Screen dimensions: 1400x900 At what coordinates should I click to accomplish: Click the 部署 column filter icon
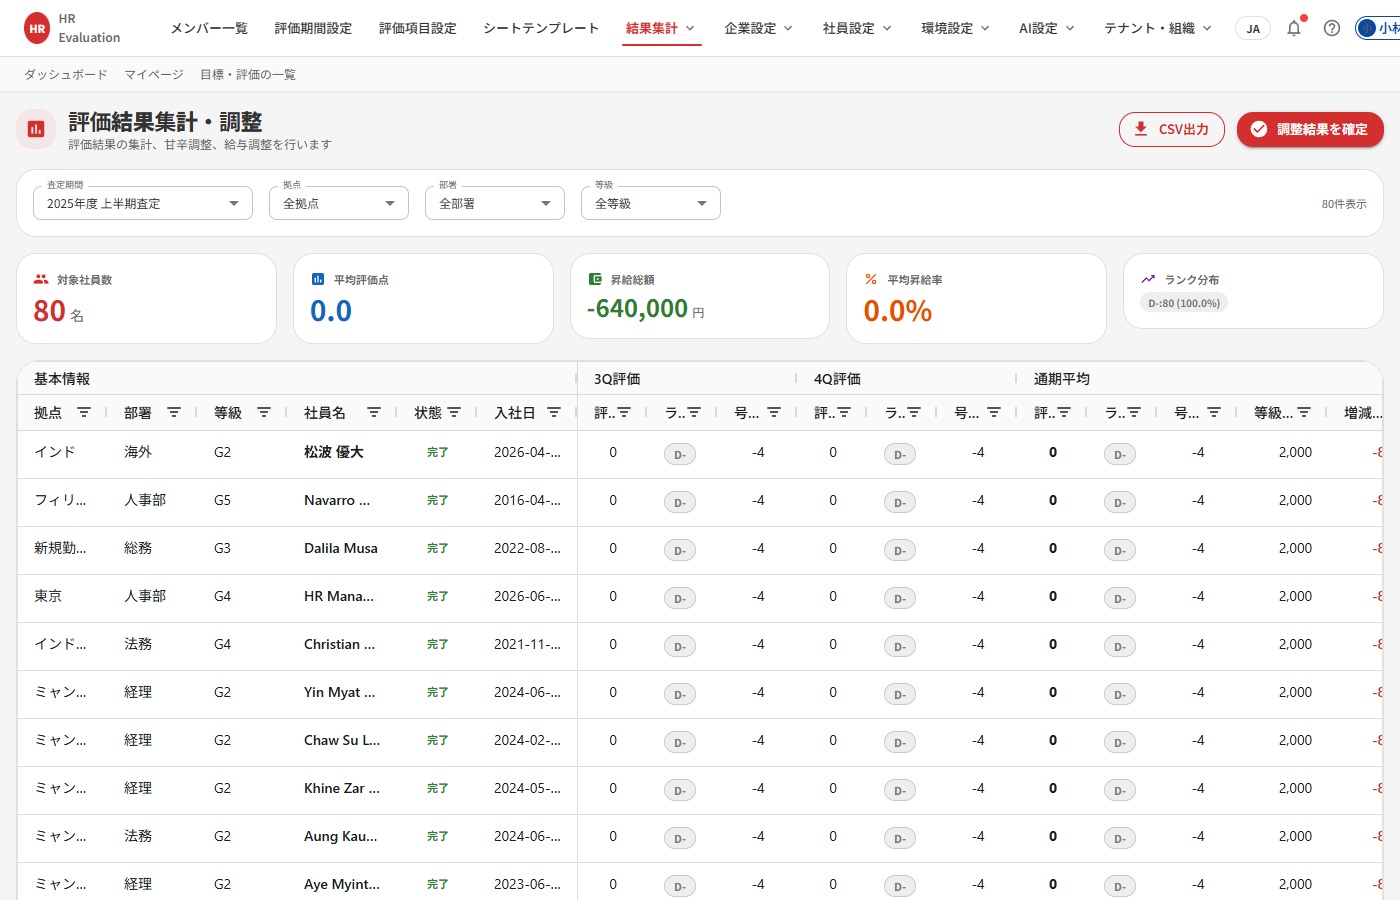point(174,412)
